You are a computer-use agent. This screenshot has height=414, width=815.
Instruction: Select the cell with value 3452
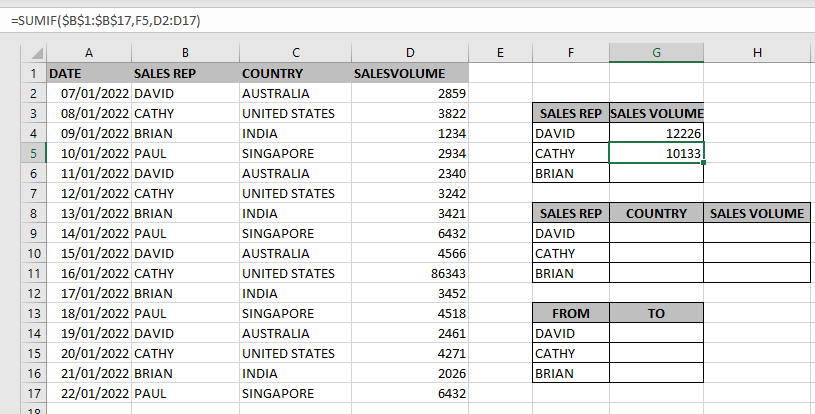tap(410, 293)
